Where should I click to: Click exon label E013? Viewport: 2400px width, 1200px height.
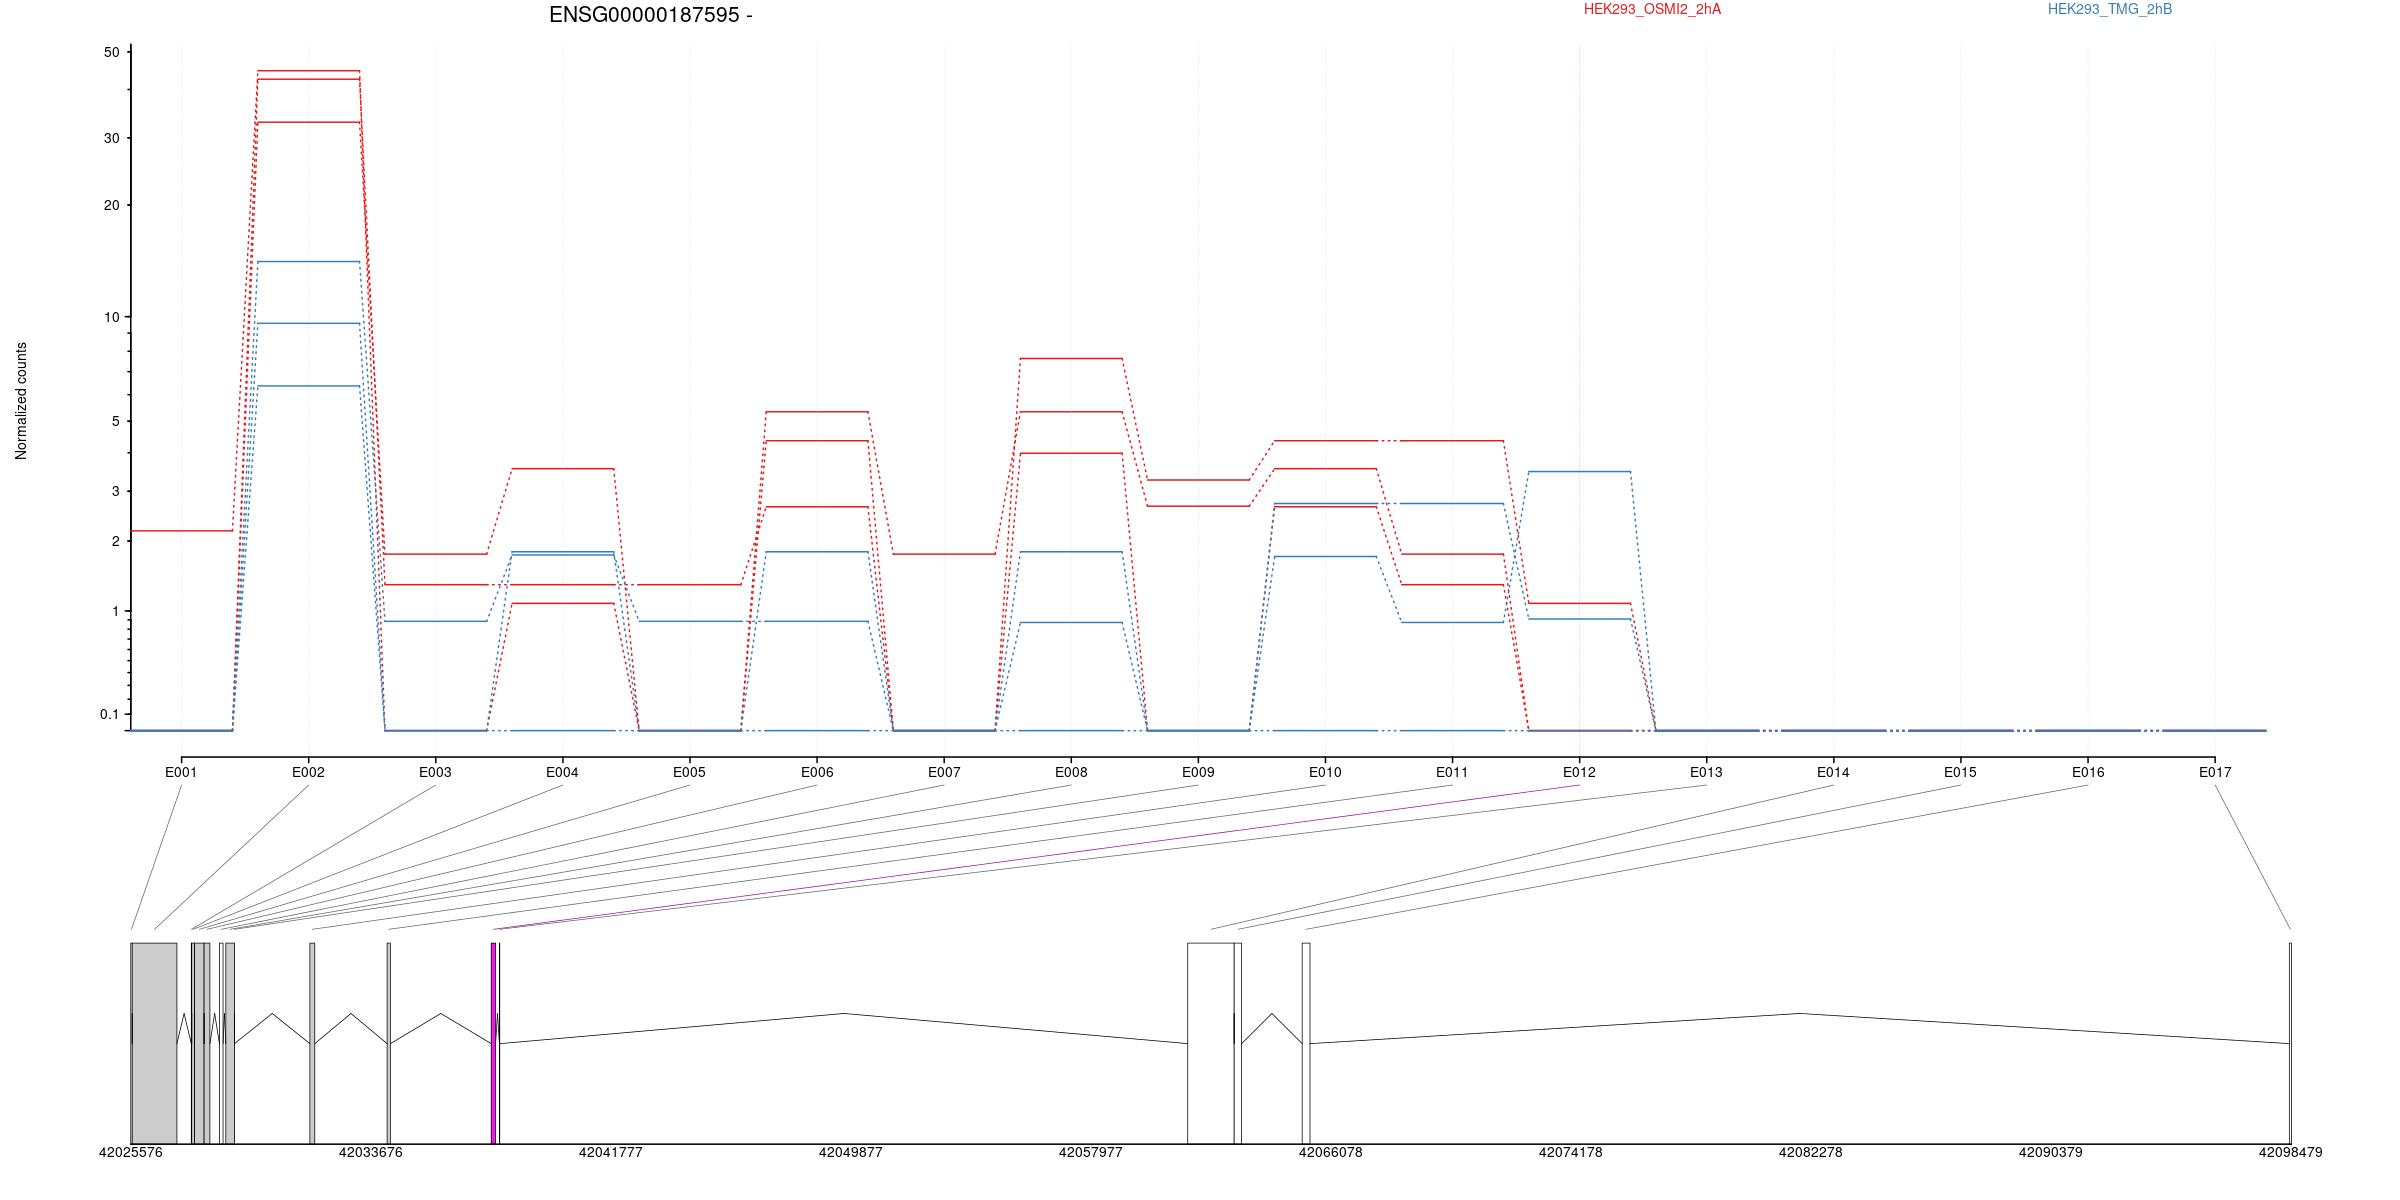[x=1706, y=772]
